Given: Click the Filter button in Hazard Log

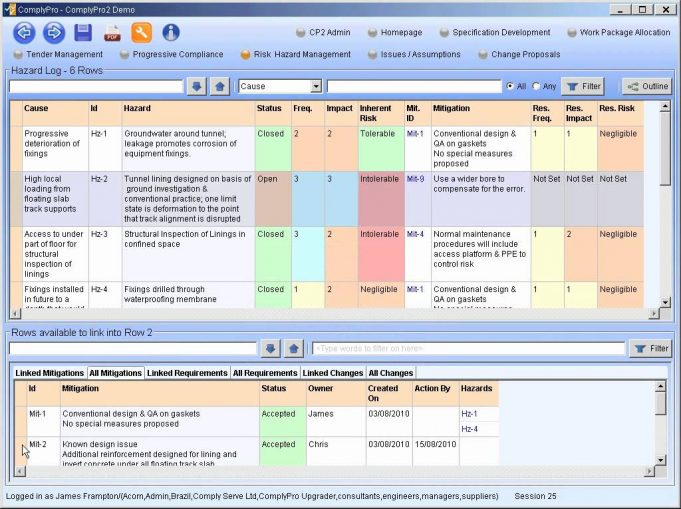Looking at the screenshot, I should click(x=583, y=87).
